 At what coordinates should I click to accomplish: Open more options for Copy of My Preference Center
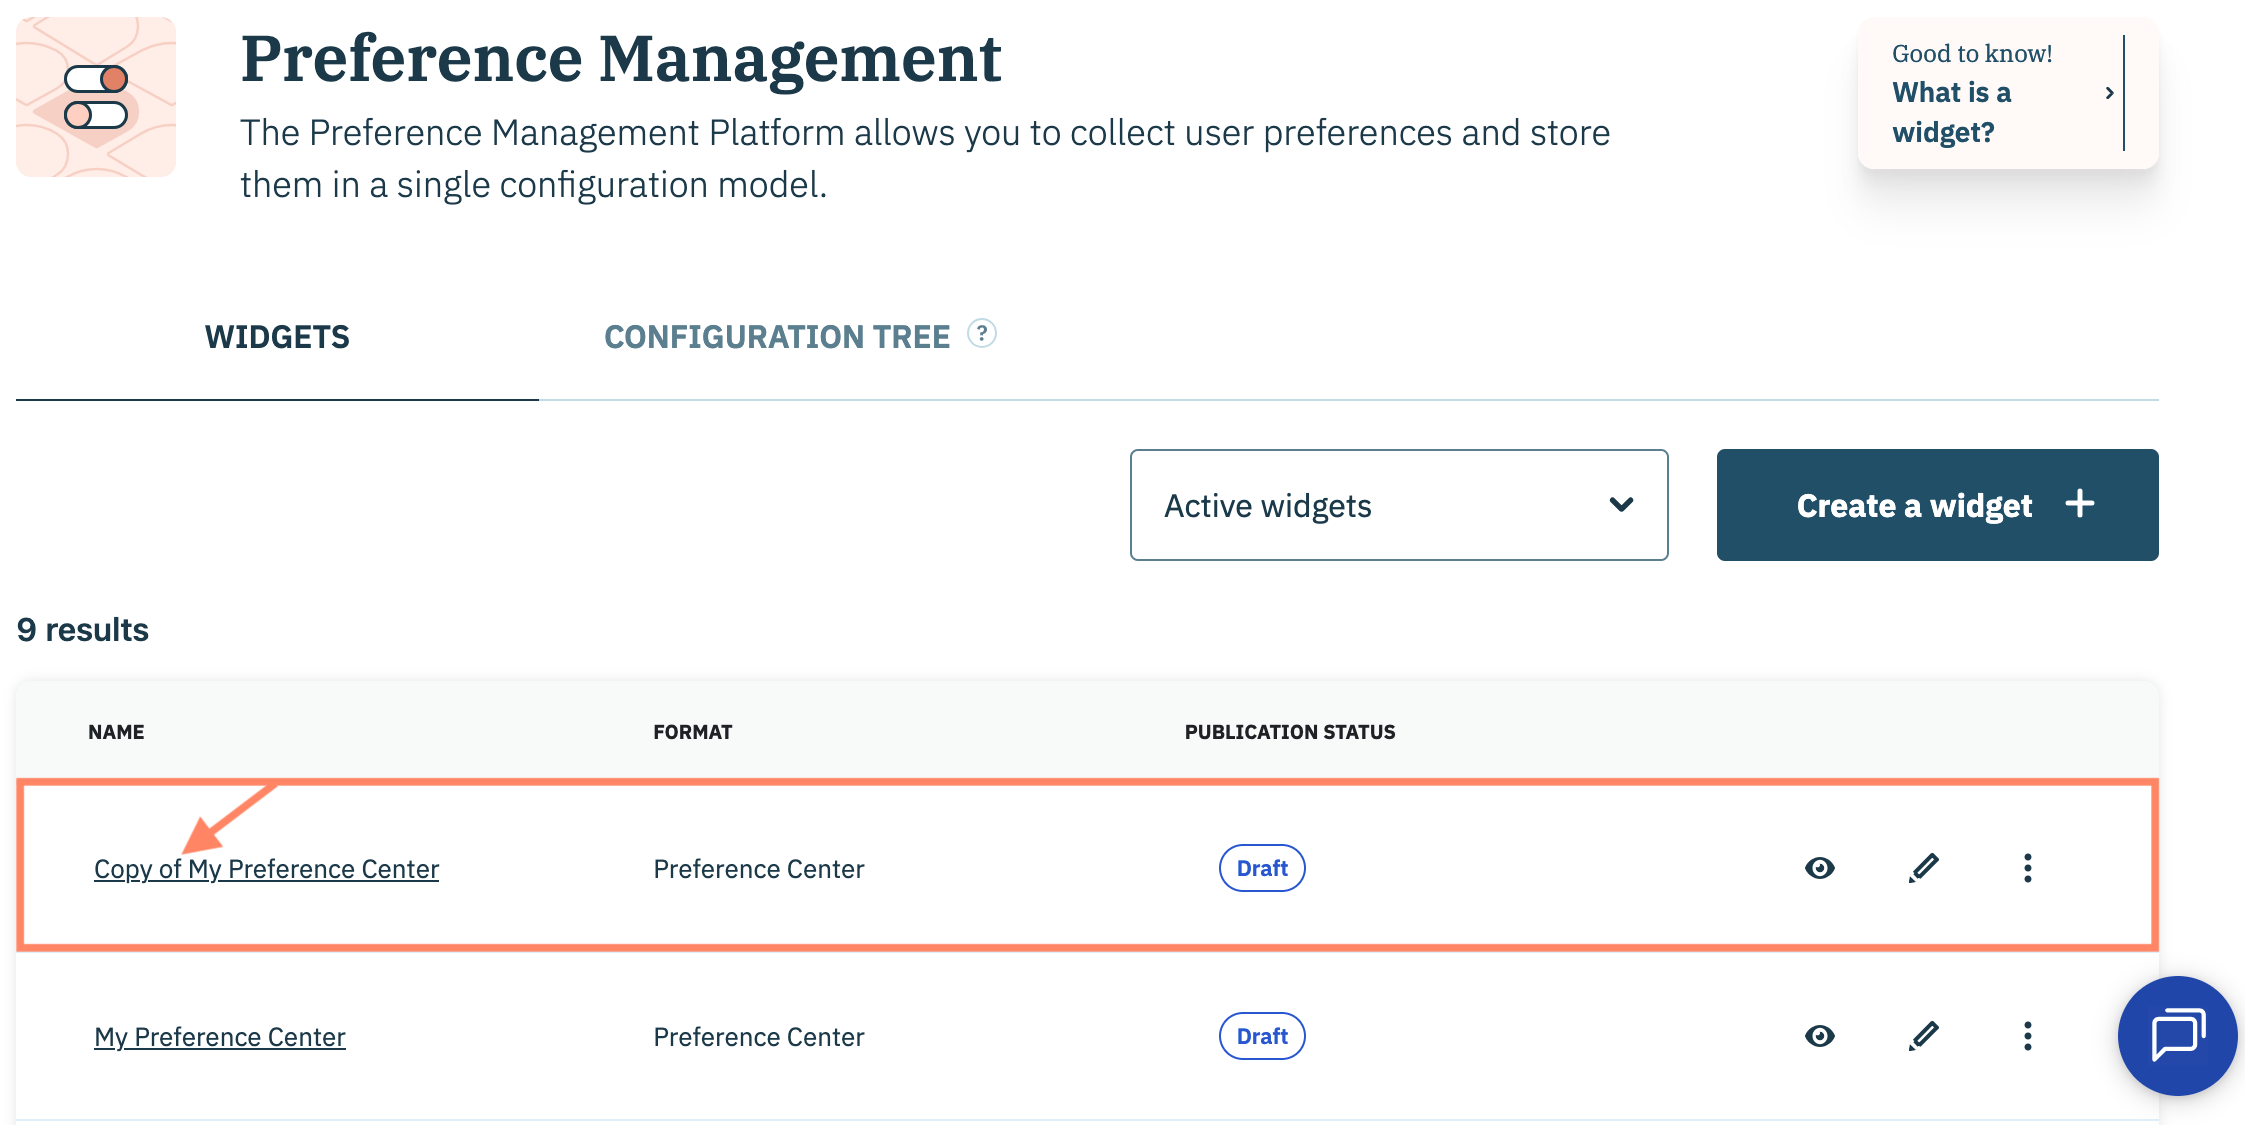coord(2027,868)
